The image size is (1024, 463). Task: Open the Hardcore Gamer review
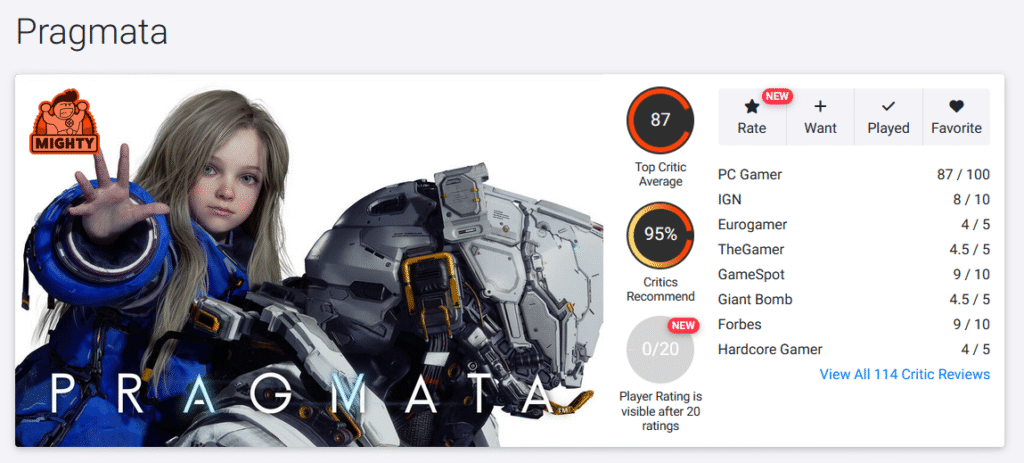point(854,349)
